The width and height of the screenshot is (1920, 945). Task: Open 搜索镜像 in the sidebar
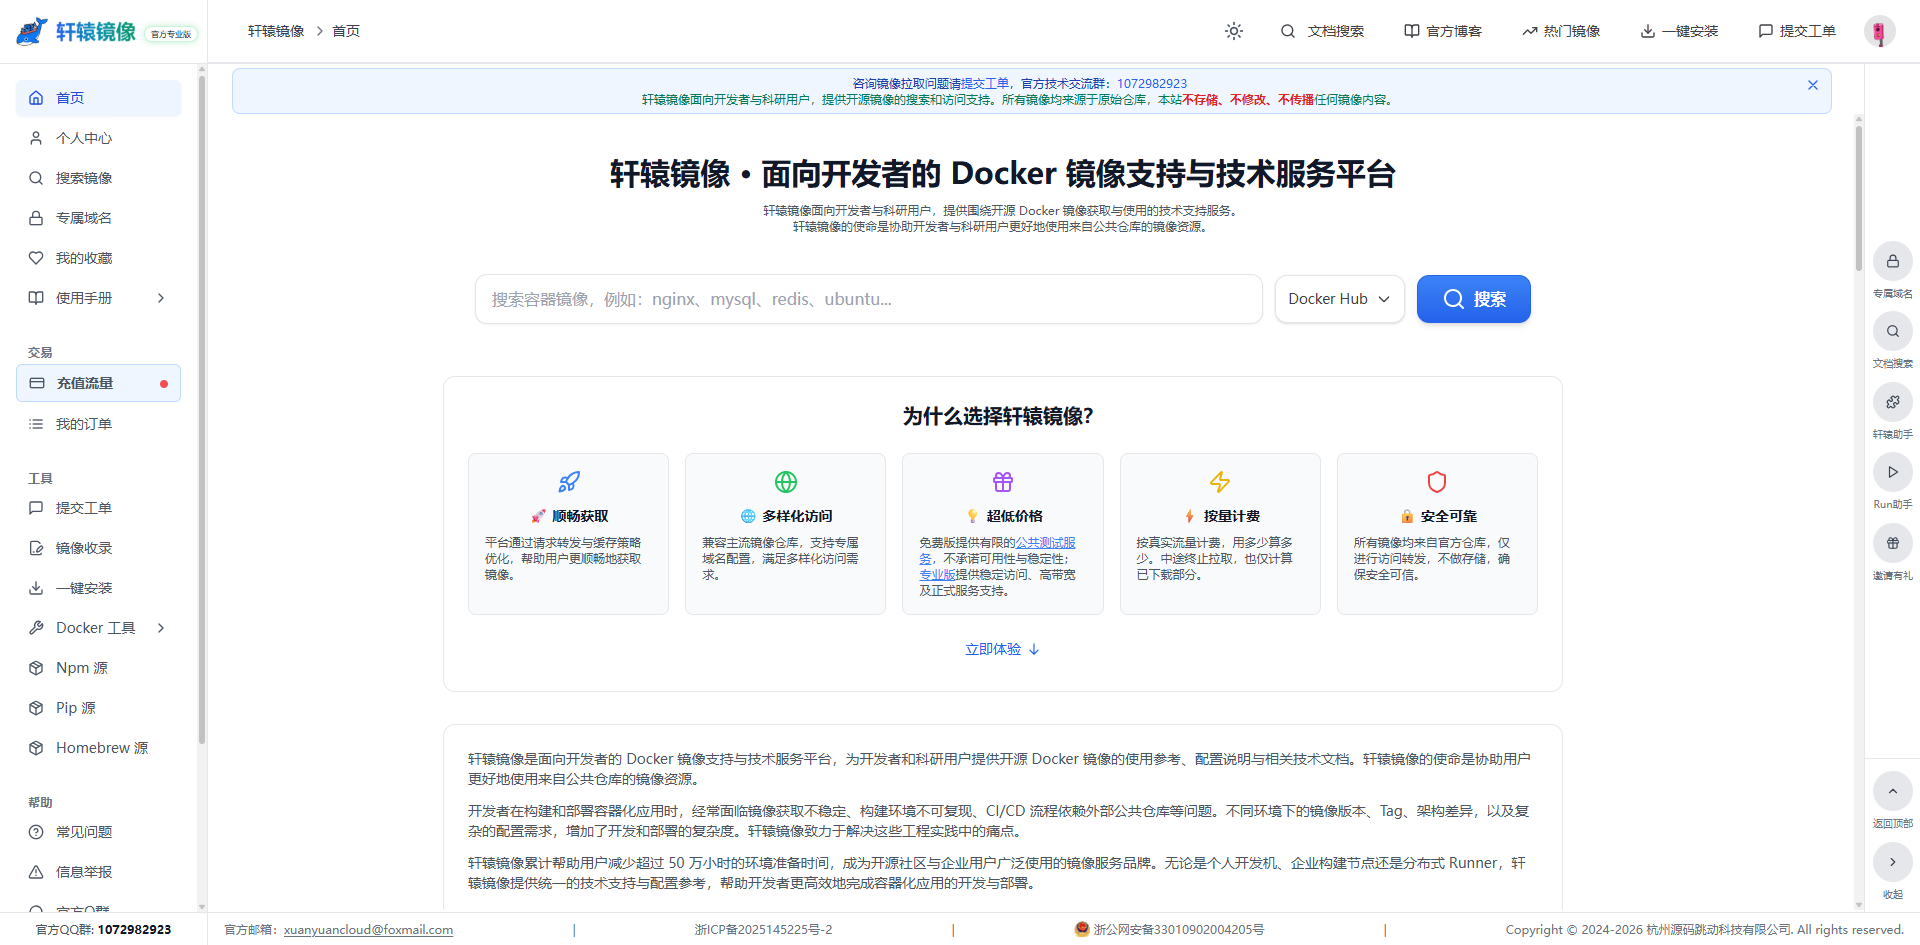coord(98,178)
